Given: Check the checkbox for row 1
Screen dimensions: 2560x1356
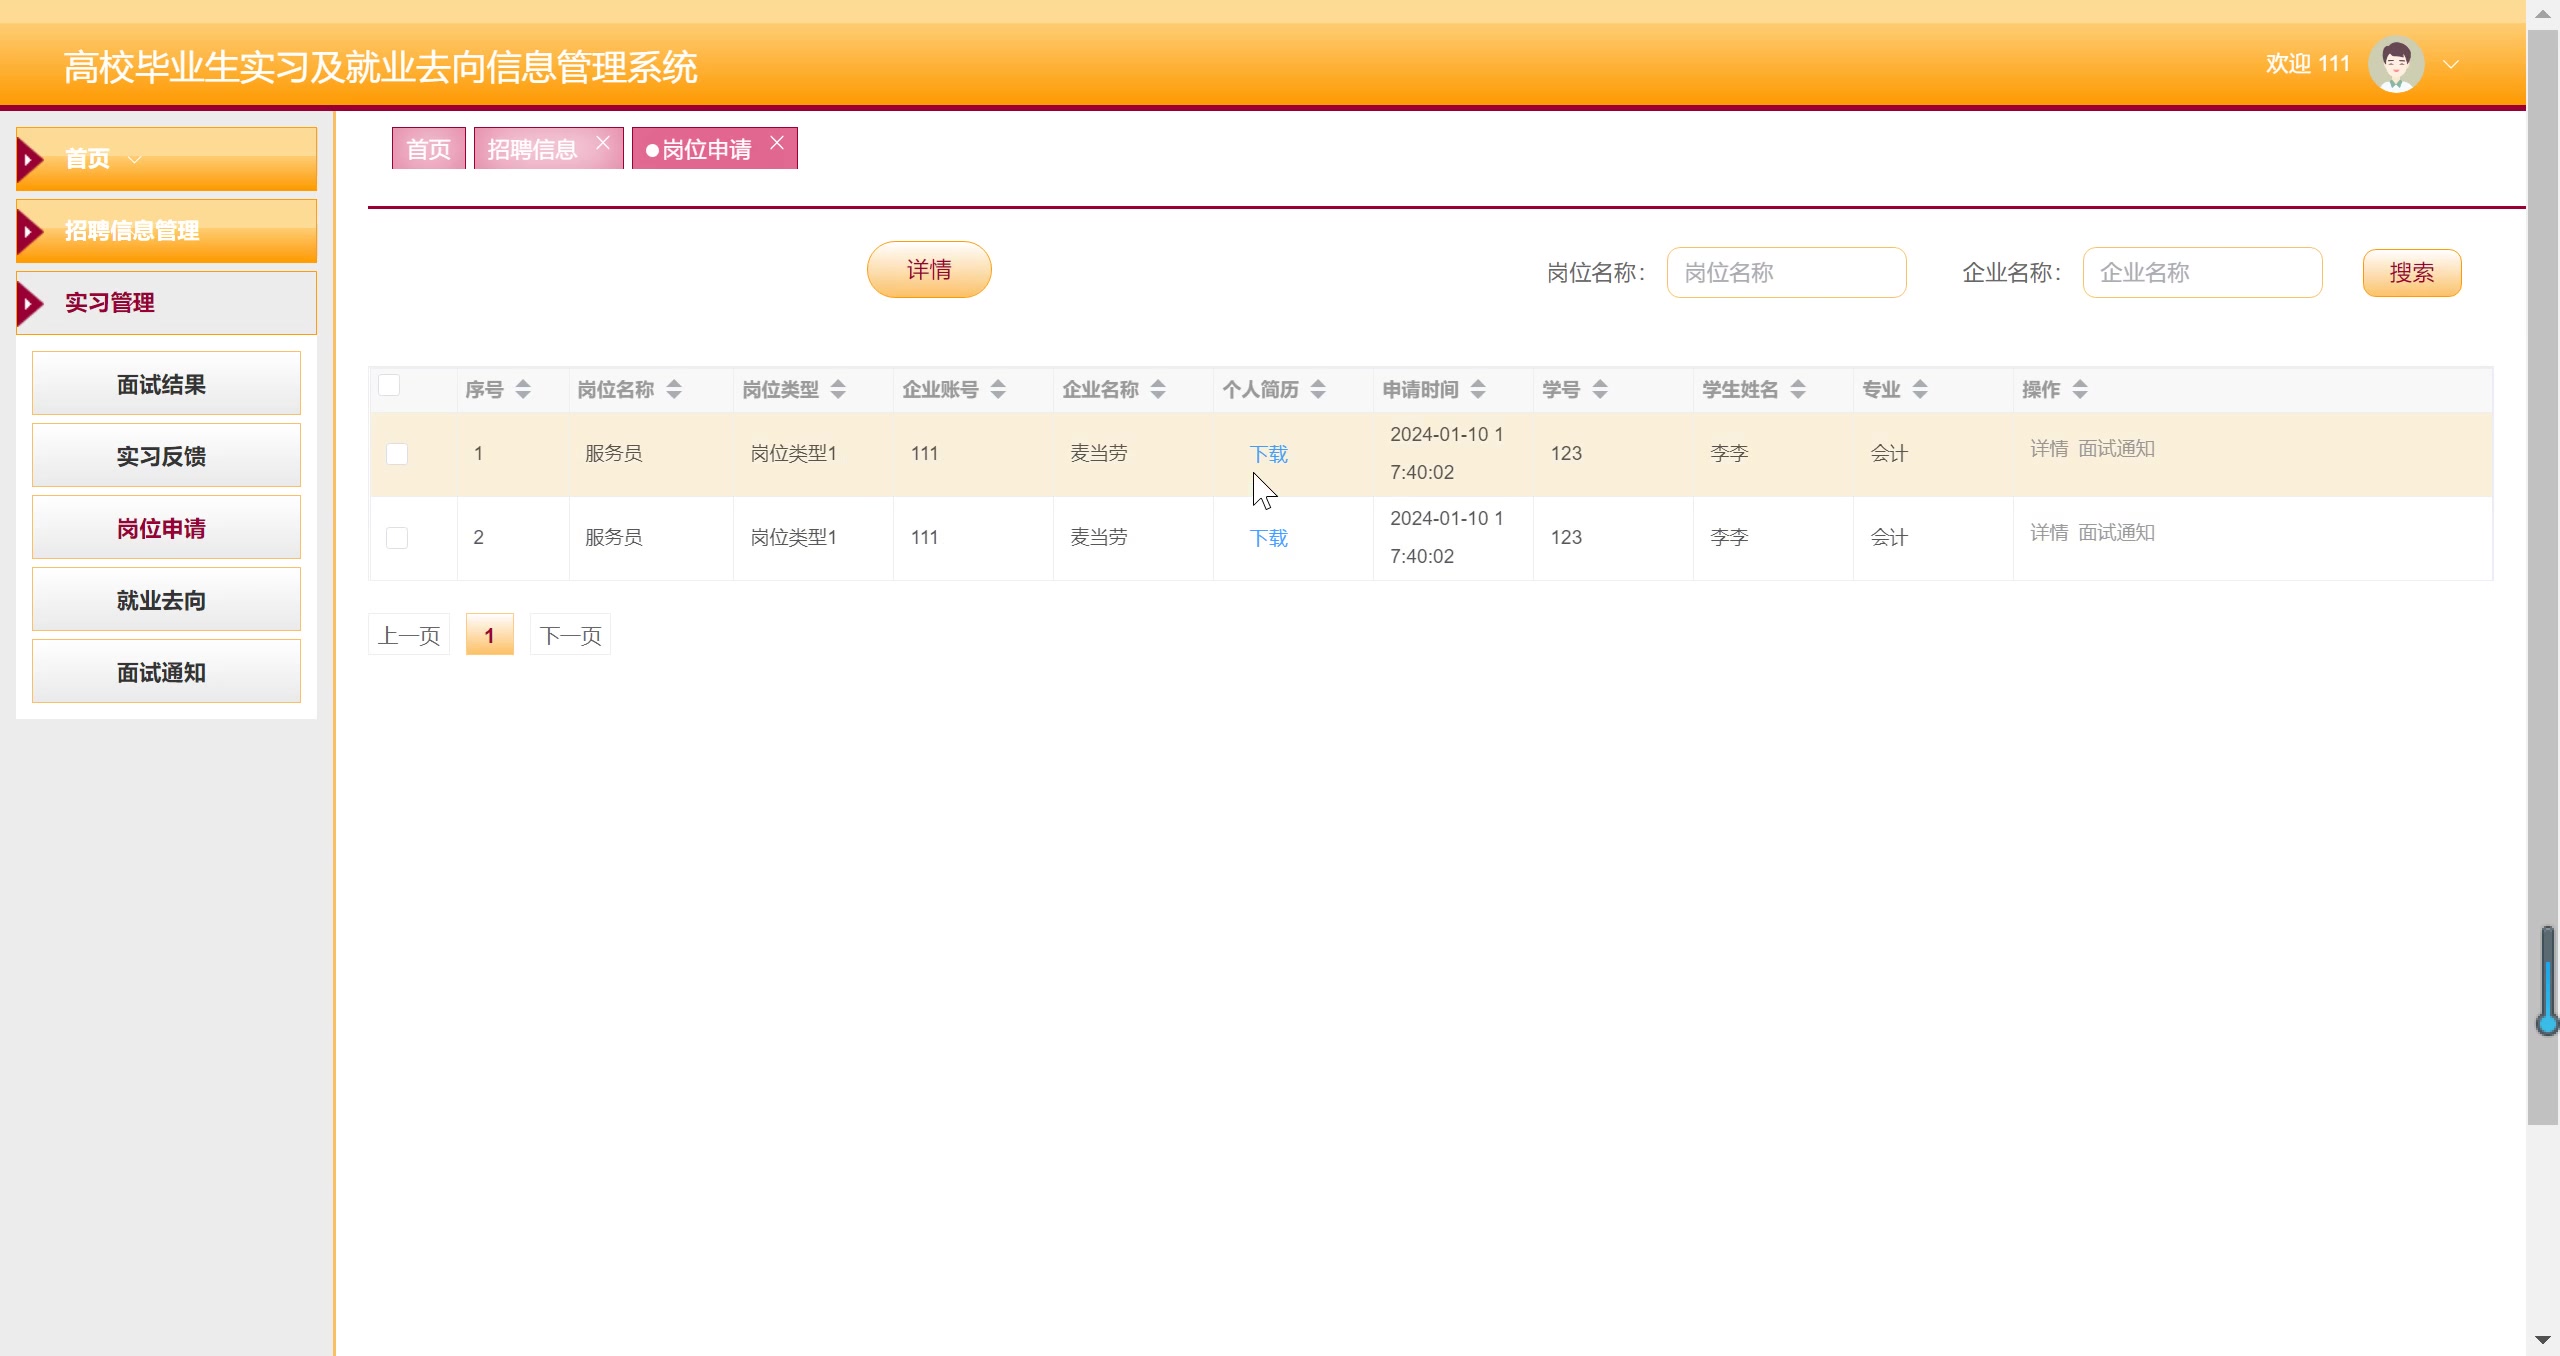Looking at the screenshot, I should click(397, 454).
